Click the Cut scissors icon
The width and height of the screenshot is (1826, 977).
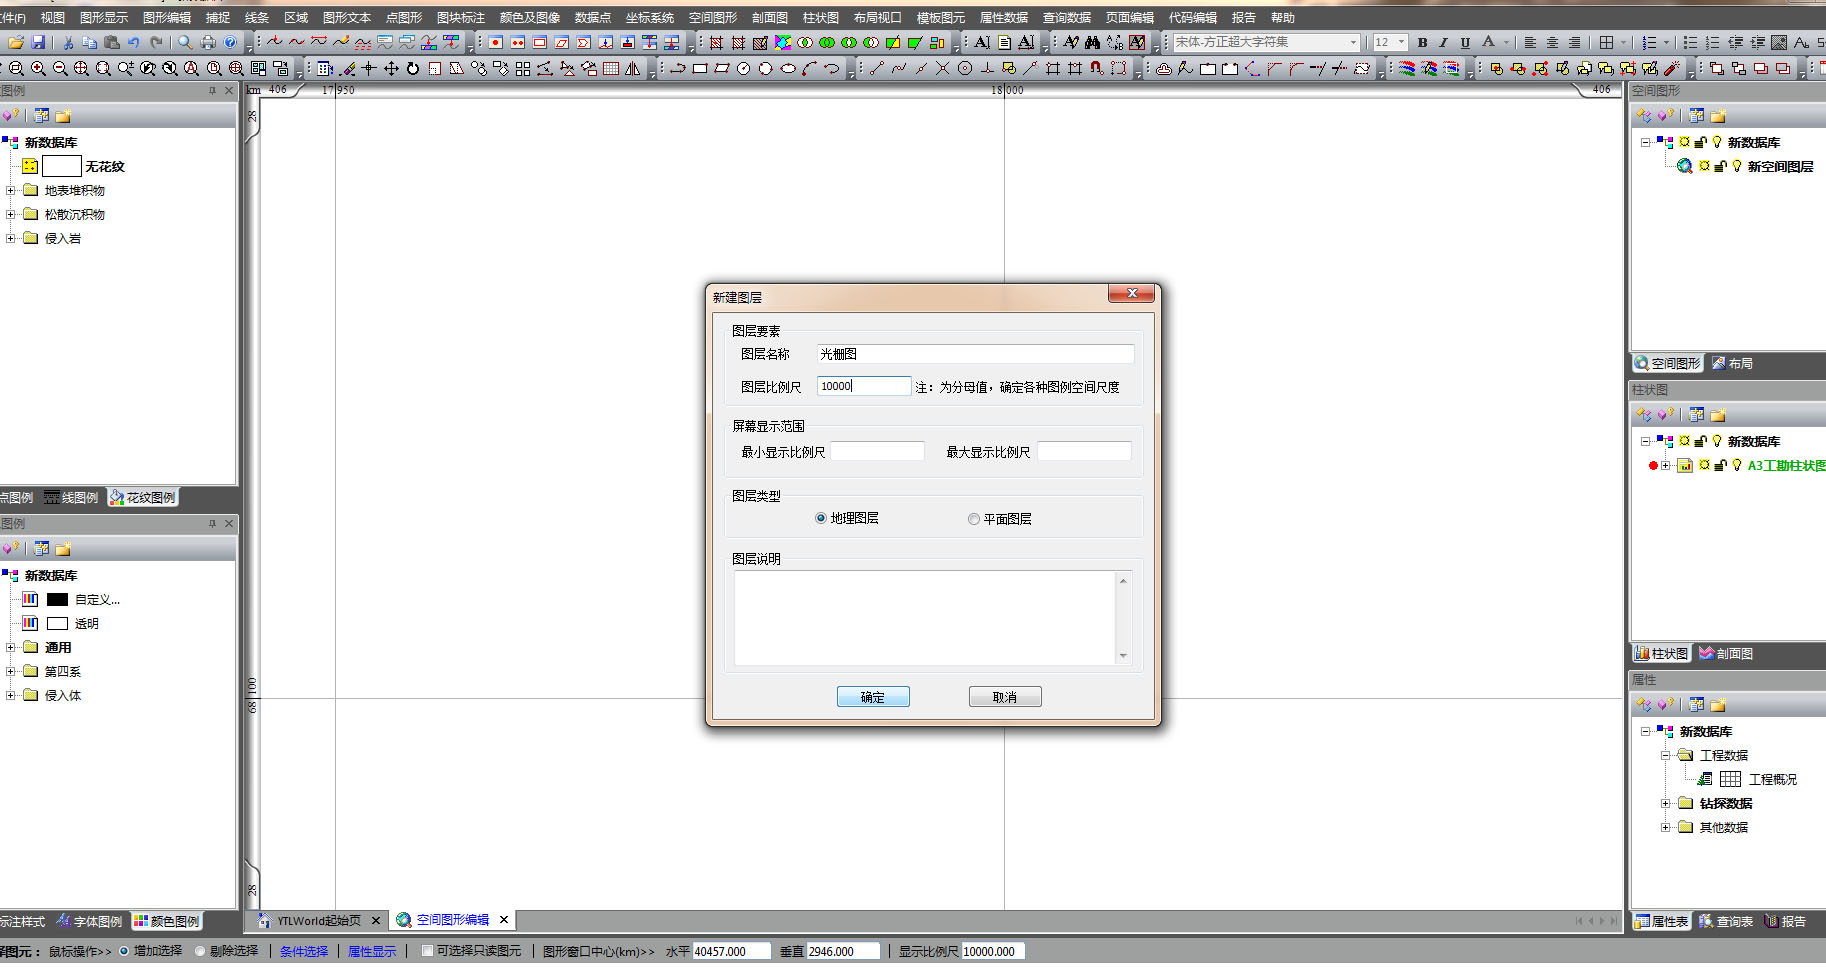[x=68, y=42]
